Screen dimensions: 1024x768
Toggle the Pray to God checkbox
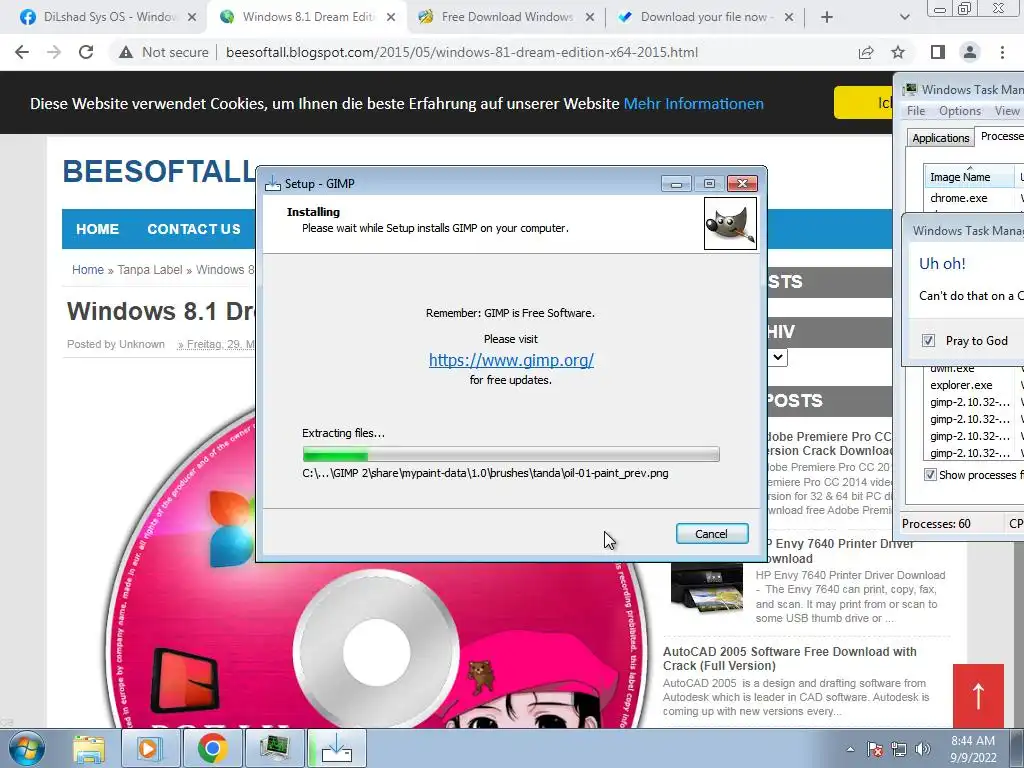(928, 340)
